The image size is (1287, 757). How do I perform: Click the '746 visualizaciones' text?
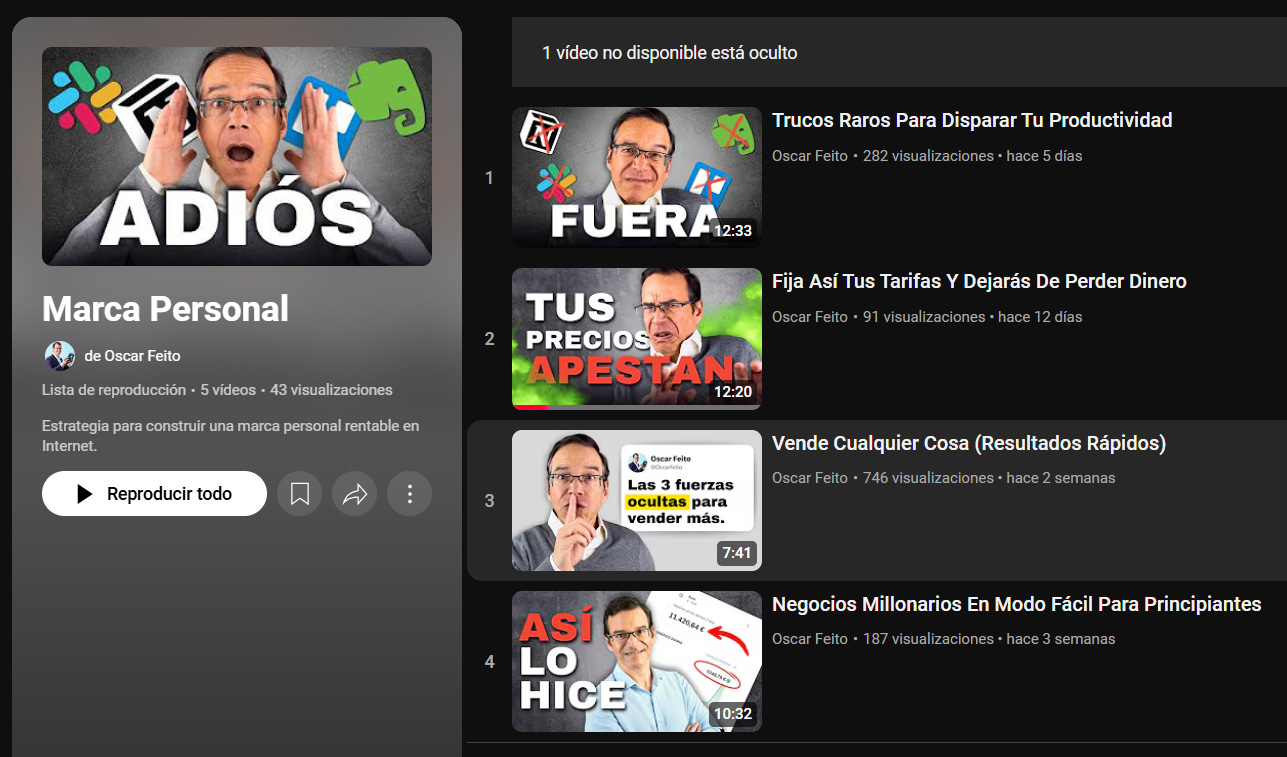(x=928, y=478)
